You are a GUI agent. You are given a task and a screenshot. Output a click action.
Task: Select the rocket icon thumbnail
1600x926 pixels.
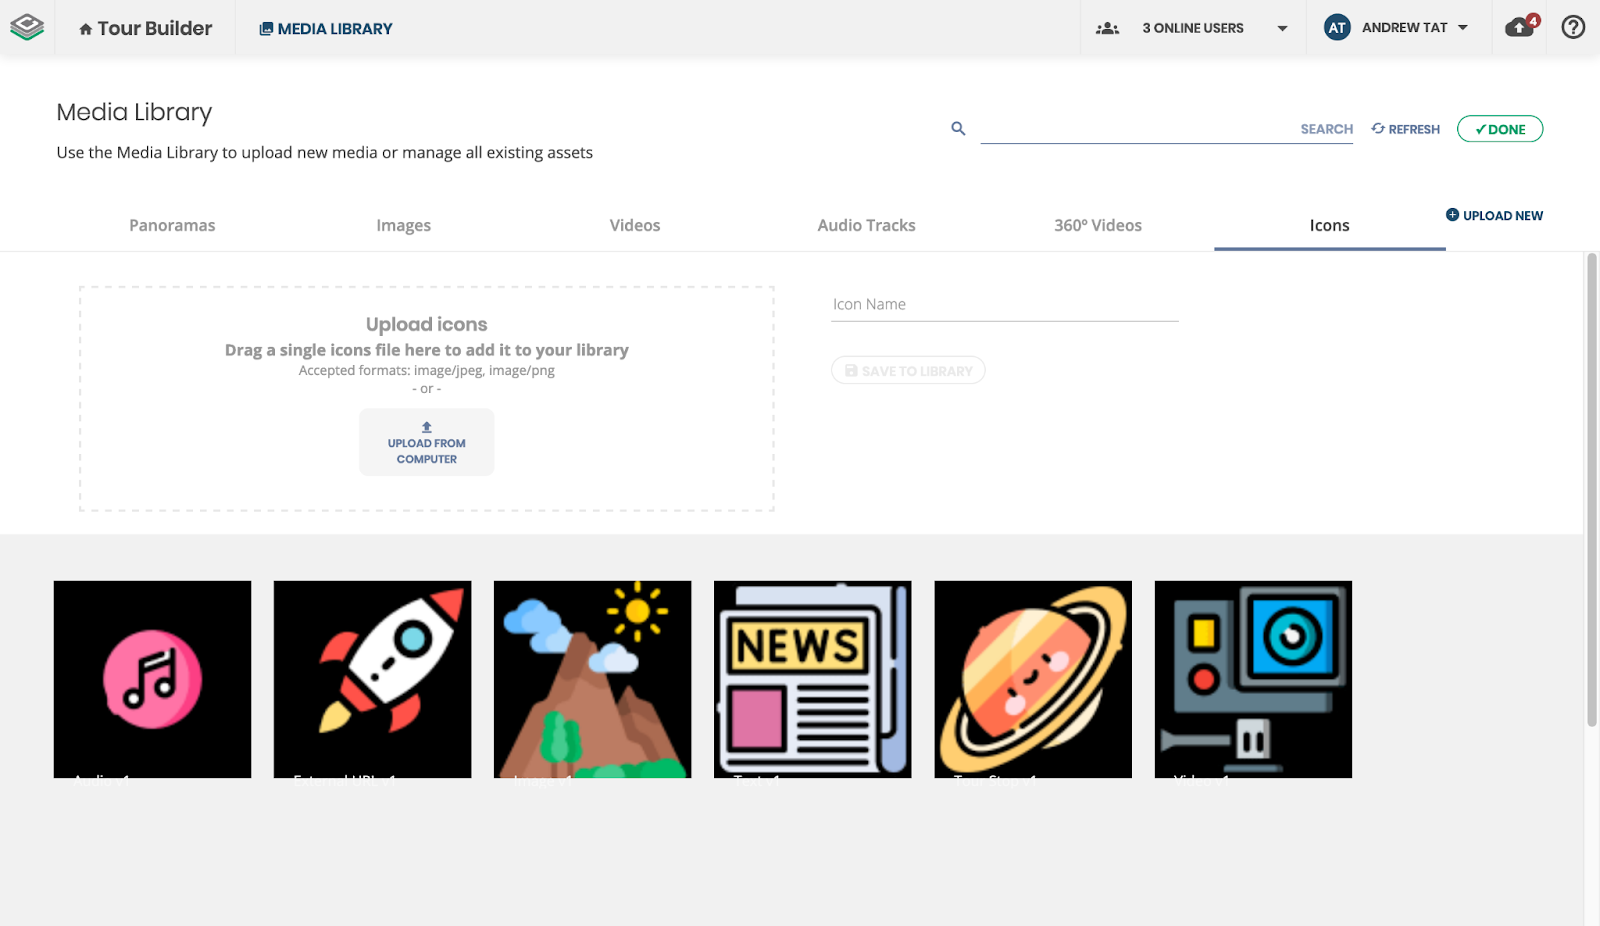click(372, 679)
